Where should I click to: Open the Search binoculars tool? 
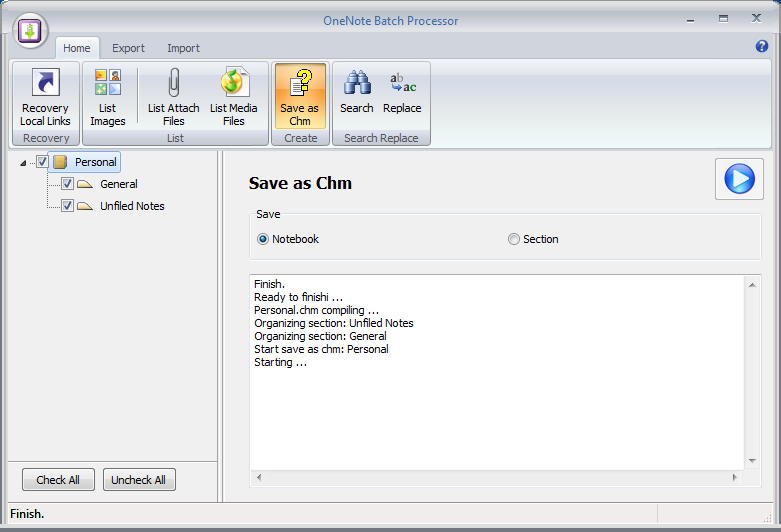point(357,92)
